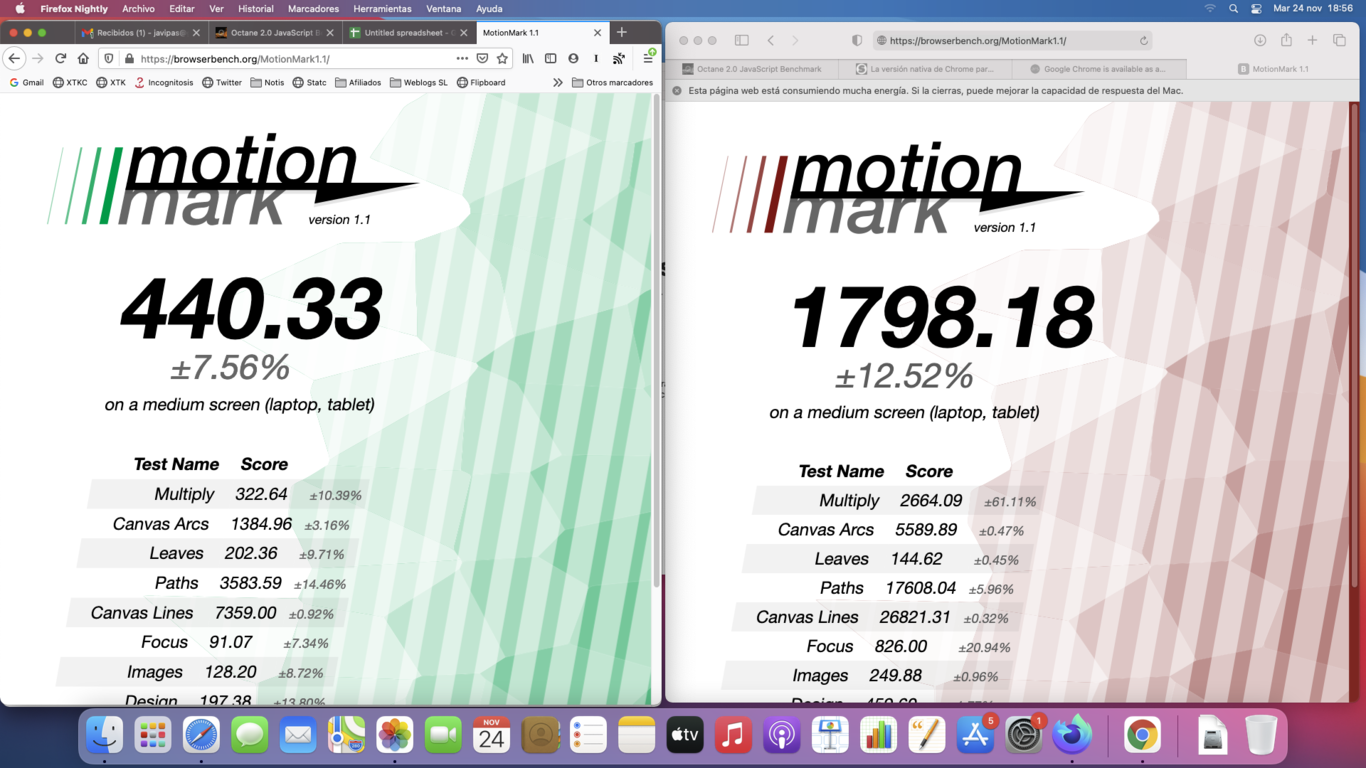Screen dimensions: 1366x768
Task: Save page to Pocket icon
Action: point(482,59)
